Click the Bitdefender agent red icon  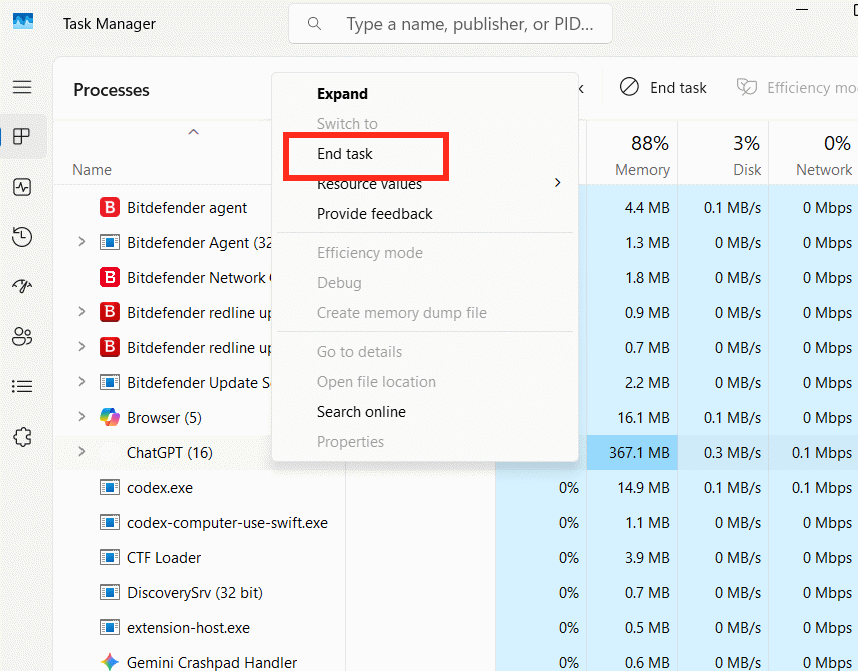point(109,207)
